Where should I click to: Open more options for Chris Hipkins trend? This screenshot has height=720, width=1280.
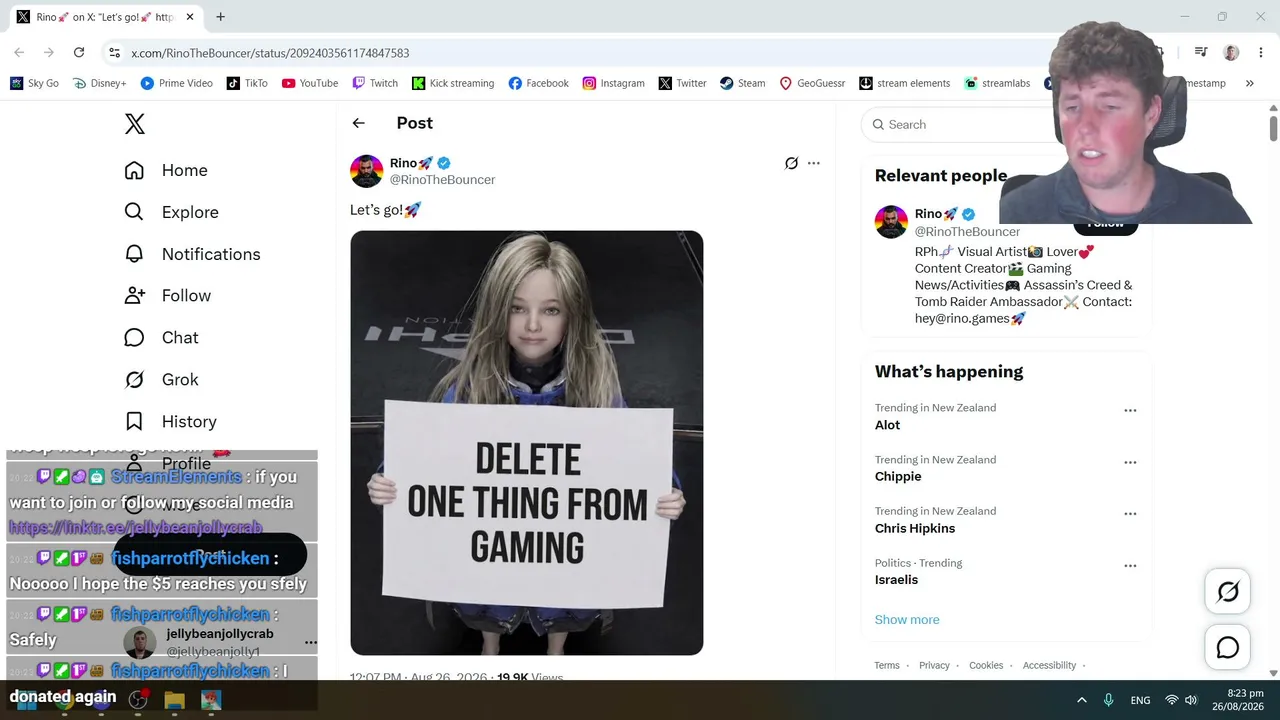tap(1130, 514)
